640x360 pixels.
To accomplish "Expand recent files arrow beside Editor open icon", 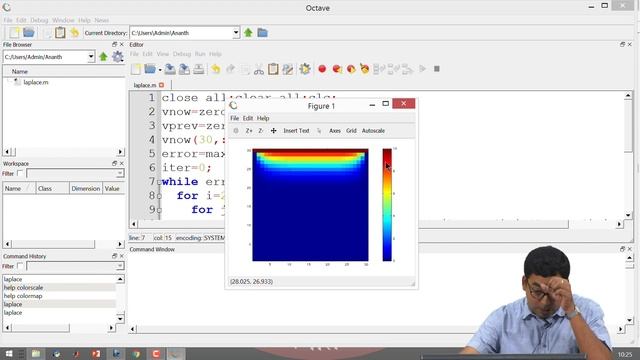I will 160,70.
